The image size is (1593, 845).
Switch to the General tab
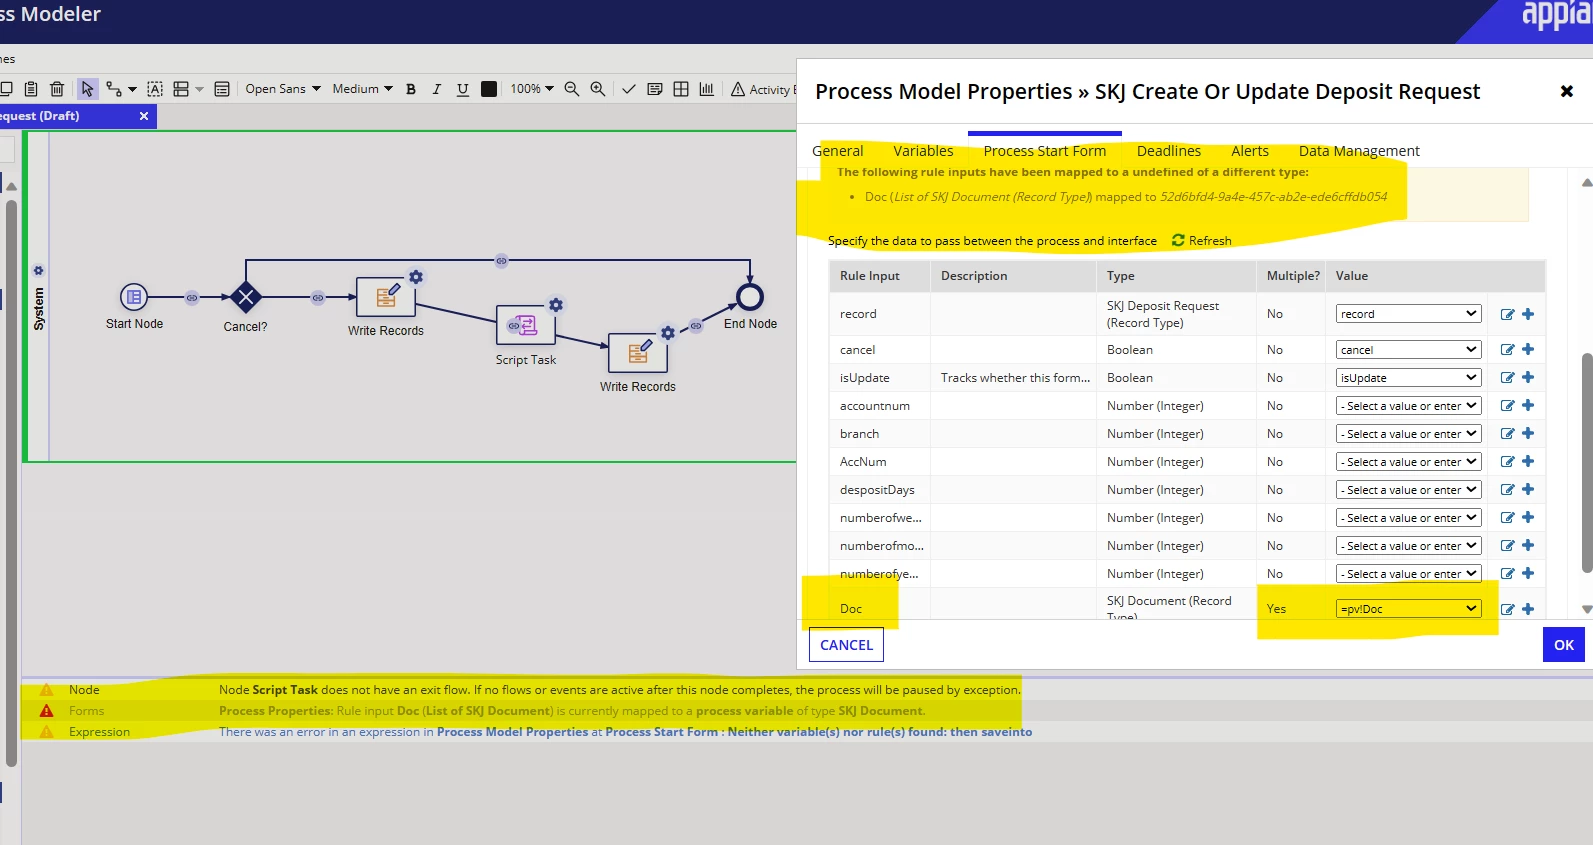point(837,151)
